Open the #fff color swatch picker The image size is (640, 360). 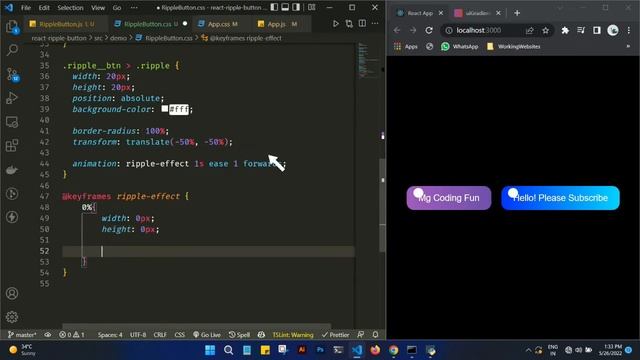164,109
